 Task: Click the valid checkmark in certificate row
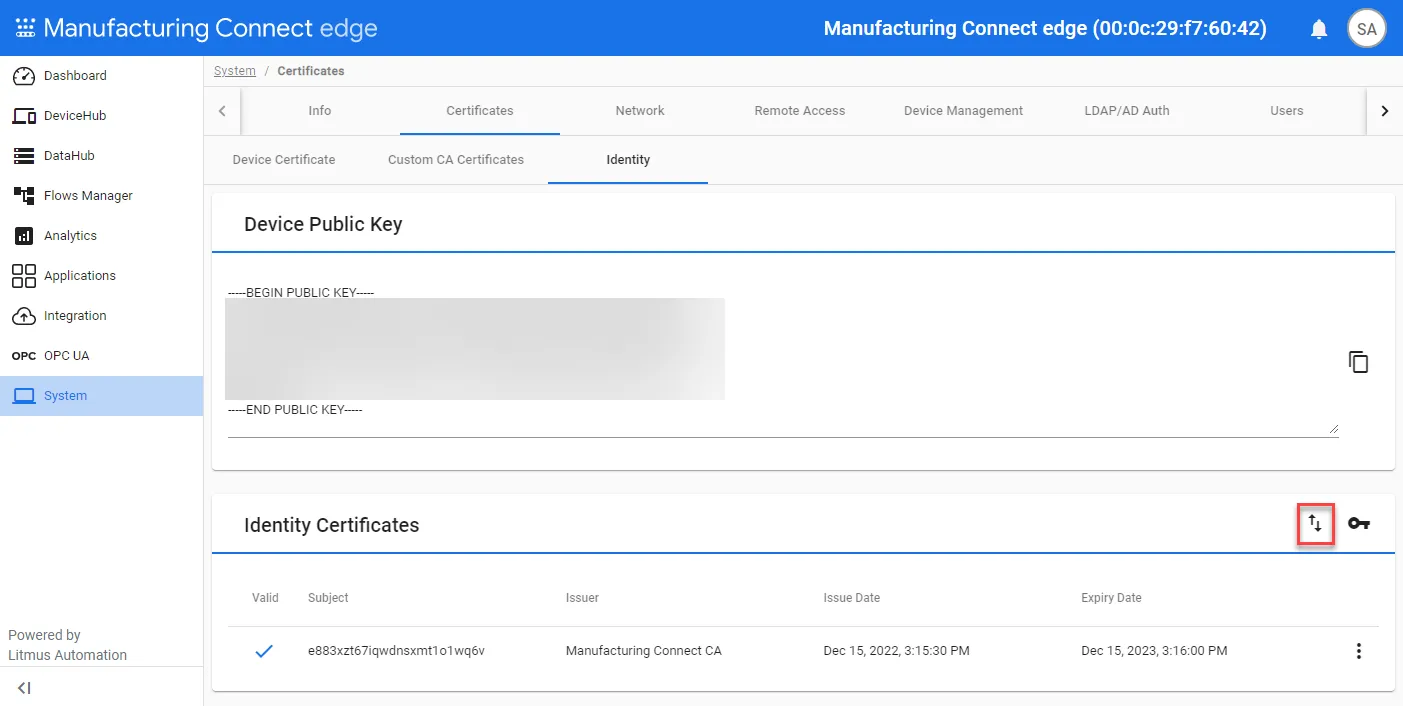pyautogui.click(x=264, y=651)
